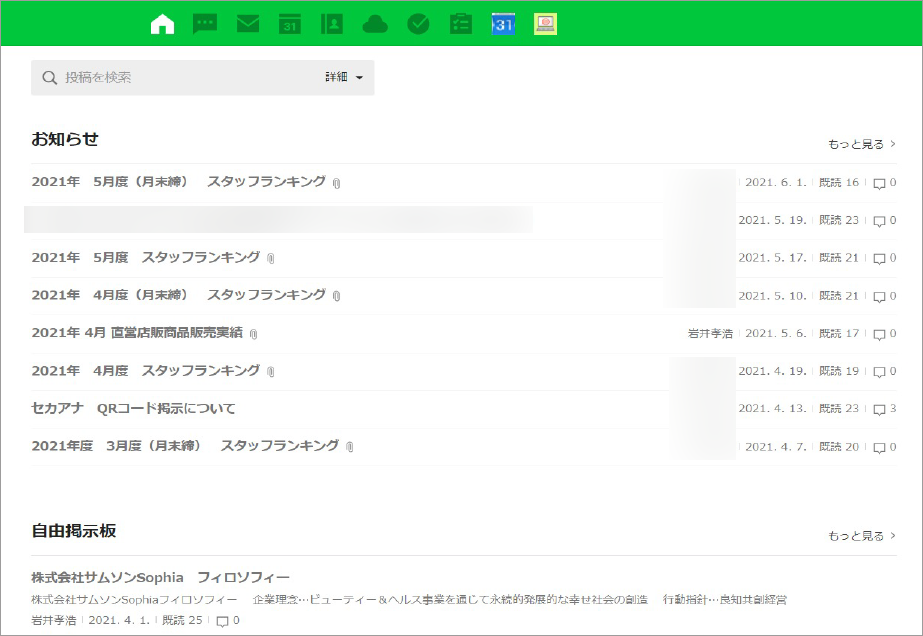The image size is (923, 636).
Task: Expand the 詳細 search options dropdown
Action: coord(343,77)
